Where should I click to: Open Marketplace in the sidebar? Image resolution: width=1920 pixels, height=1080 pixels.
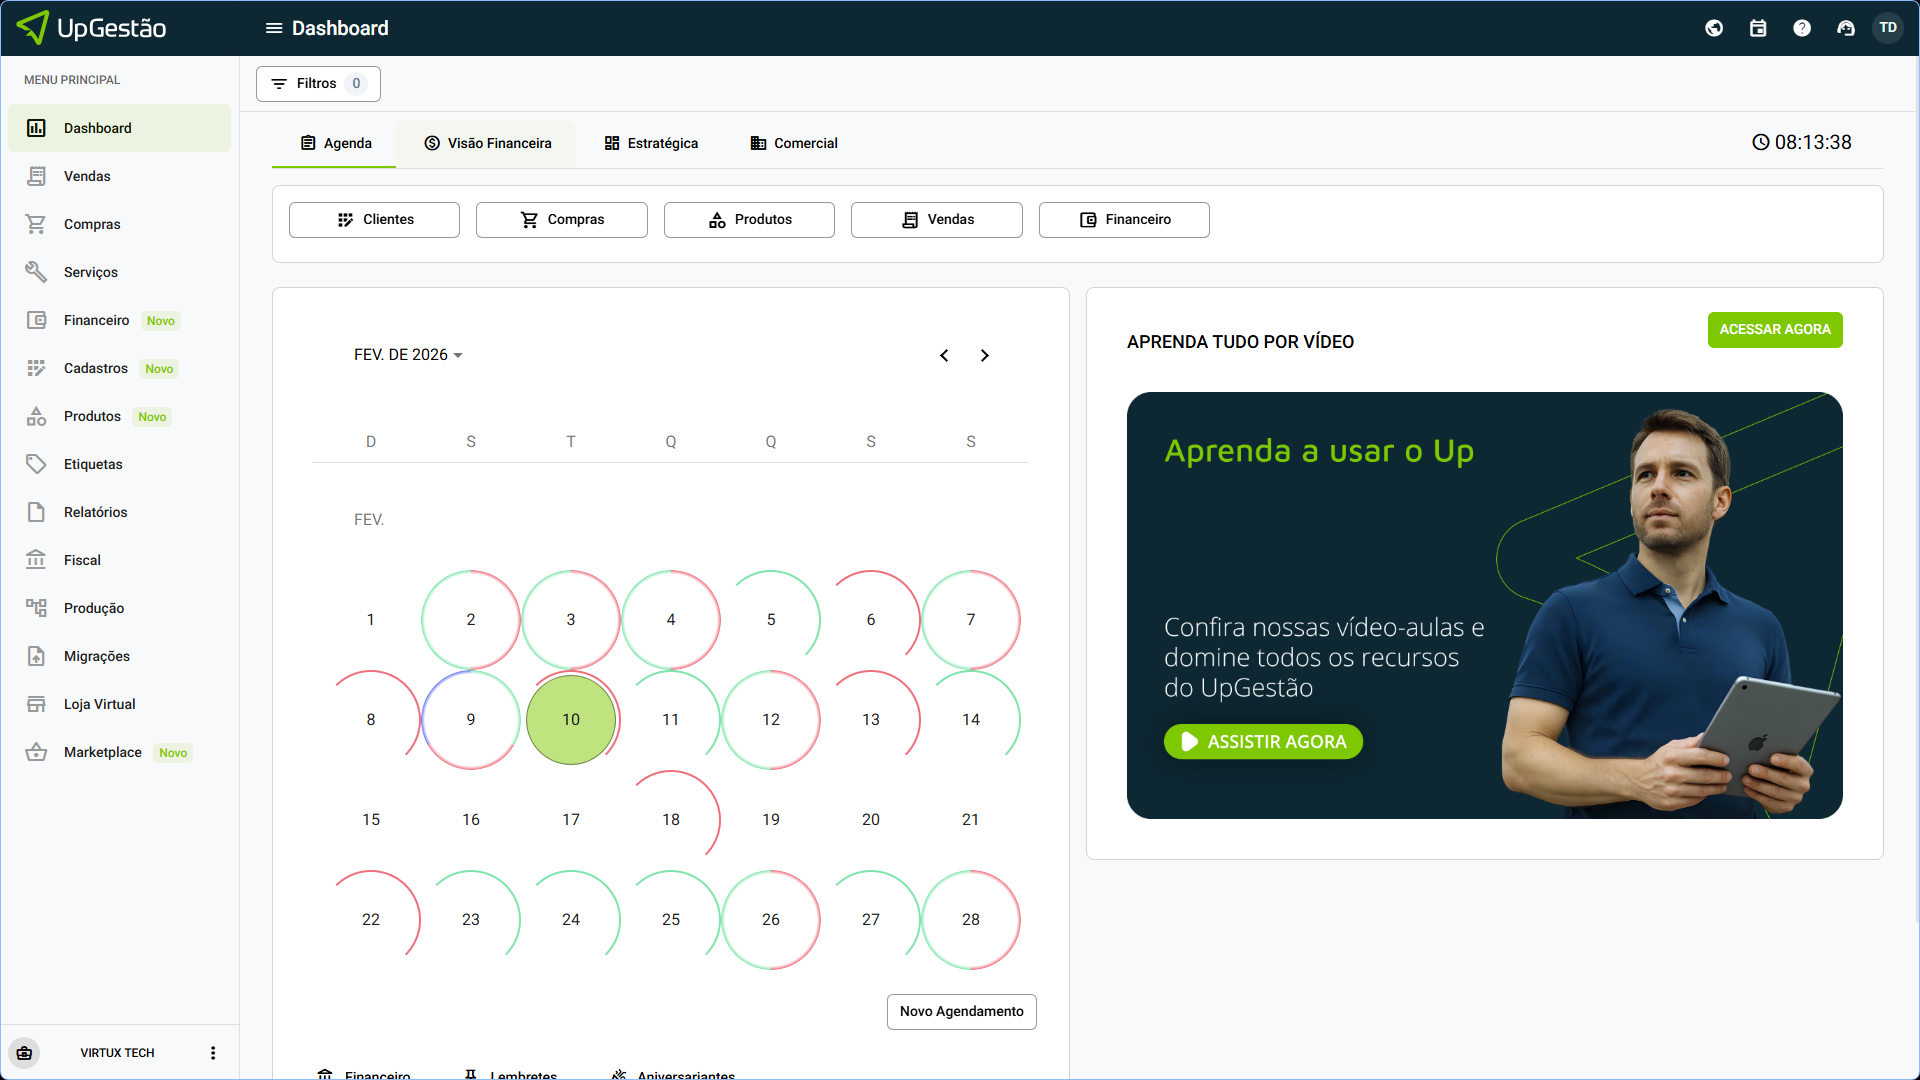click(x=102, y=752)
